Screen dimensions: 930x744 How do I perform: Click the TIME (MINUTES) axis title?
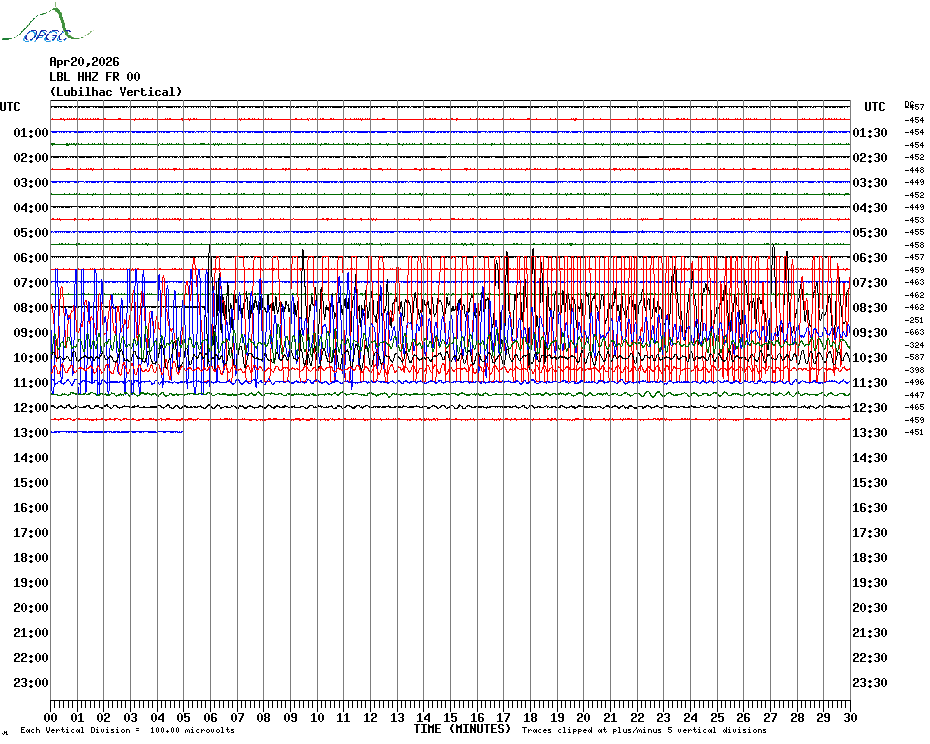(462, 729)
